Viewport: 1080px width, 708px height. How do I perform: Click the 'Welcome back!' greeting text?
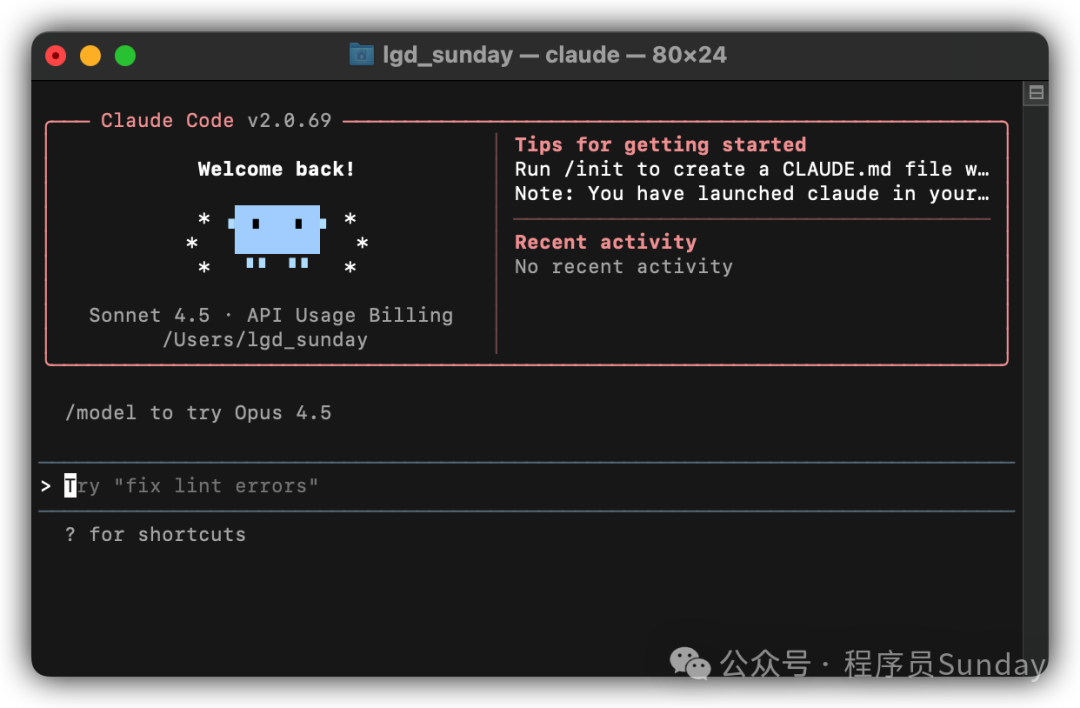(x=276, y=168)
